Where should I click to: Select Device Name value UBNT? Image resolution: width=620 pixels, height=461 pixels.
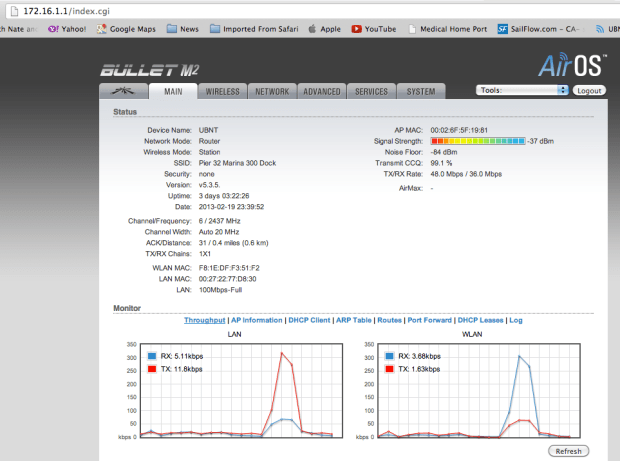tap(208, 130)
